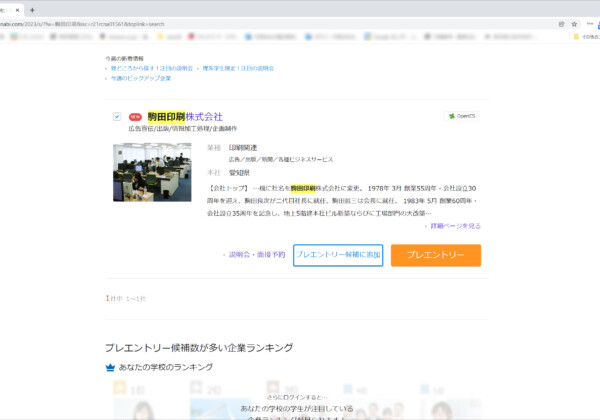Click the crown icon beside あなたの学校のランキング
Screen dimensions: 600x420
pos(110,367)
